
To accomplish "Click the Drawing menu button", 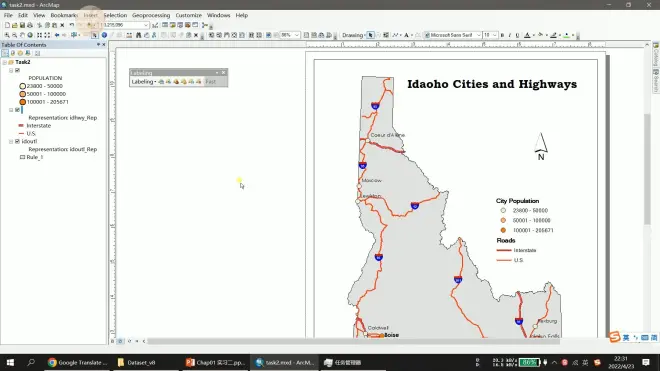I will [x=354, y=35].
